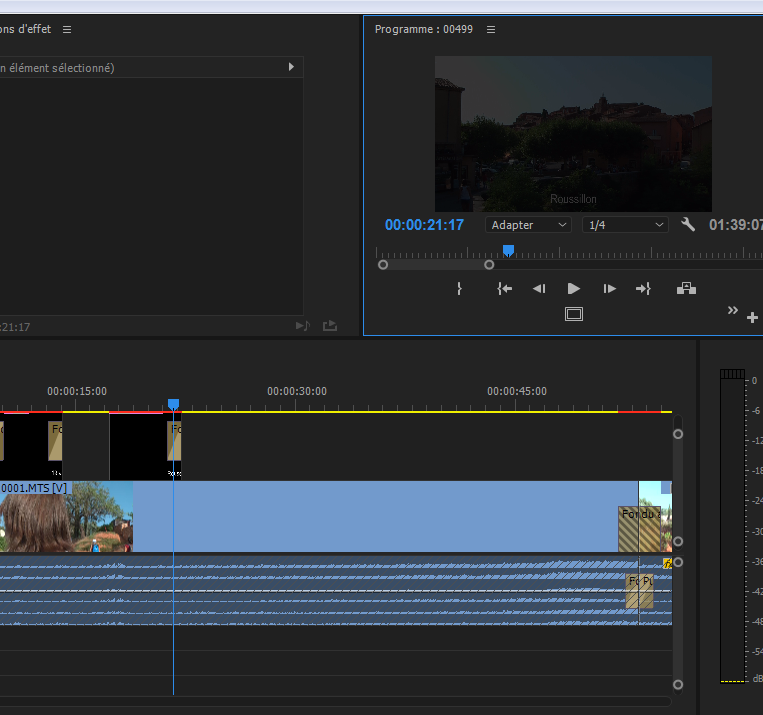763x715 pixels.
Task: Open the wrench settings menu
Action: [x=688, y=225]
